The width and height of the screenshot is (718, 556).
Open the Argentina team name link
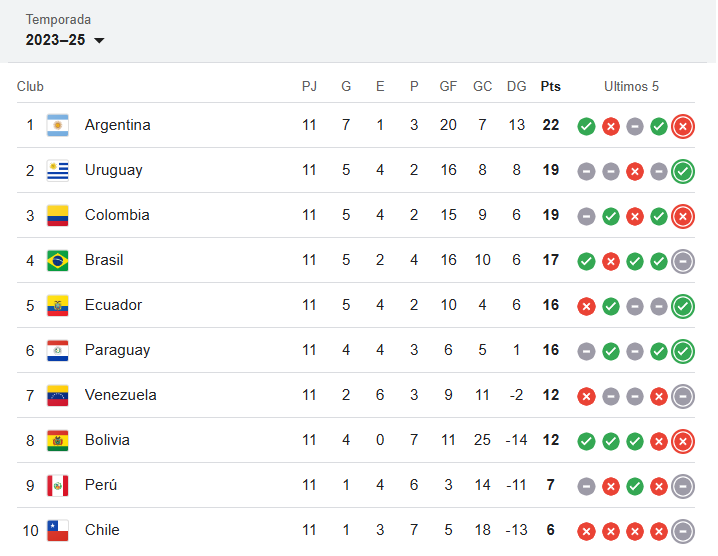[117, 125]
